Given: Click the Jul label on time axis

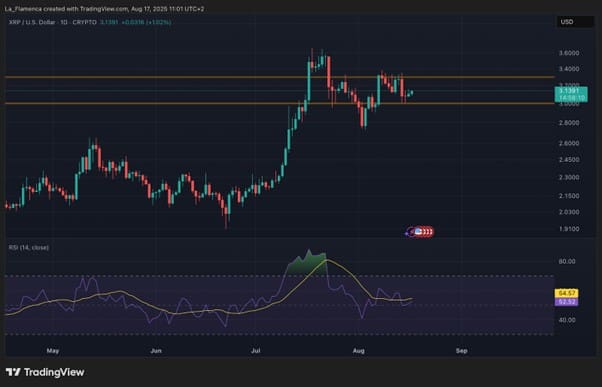Looking at the screenshot, I should click(256, 351).
